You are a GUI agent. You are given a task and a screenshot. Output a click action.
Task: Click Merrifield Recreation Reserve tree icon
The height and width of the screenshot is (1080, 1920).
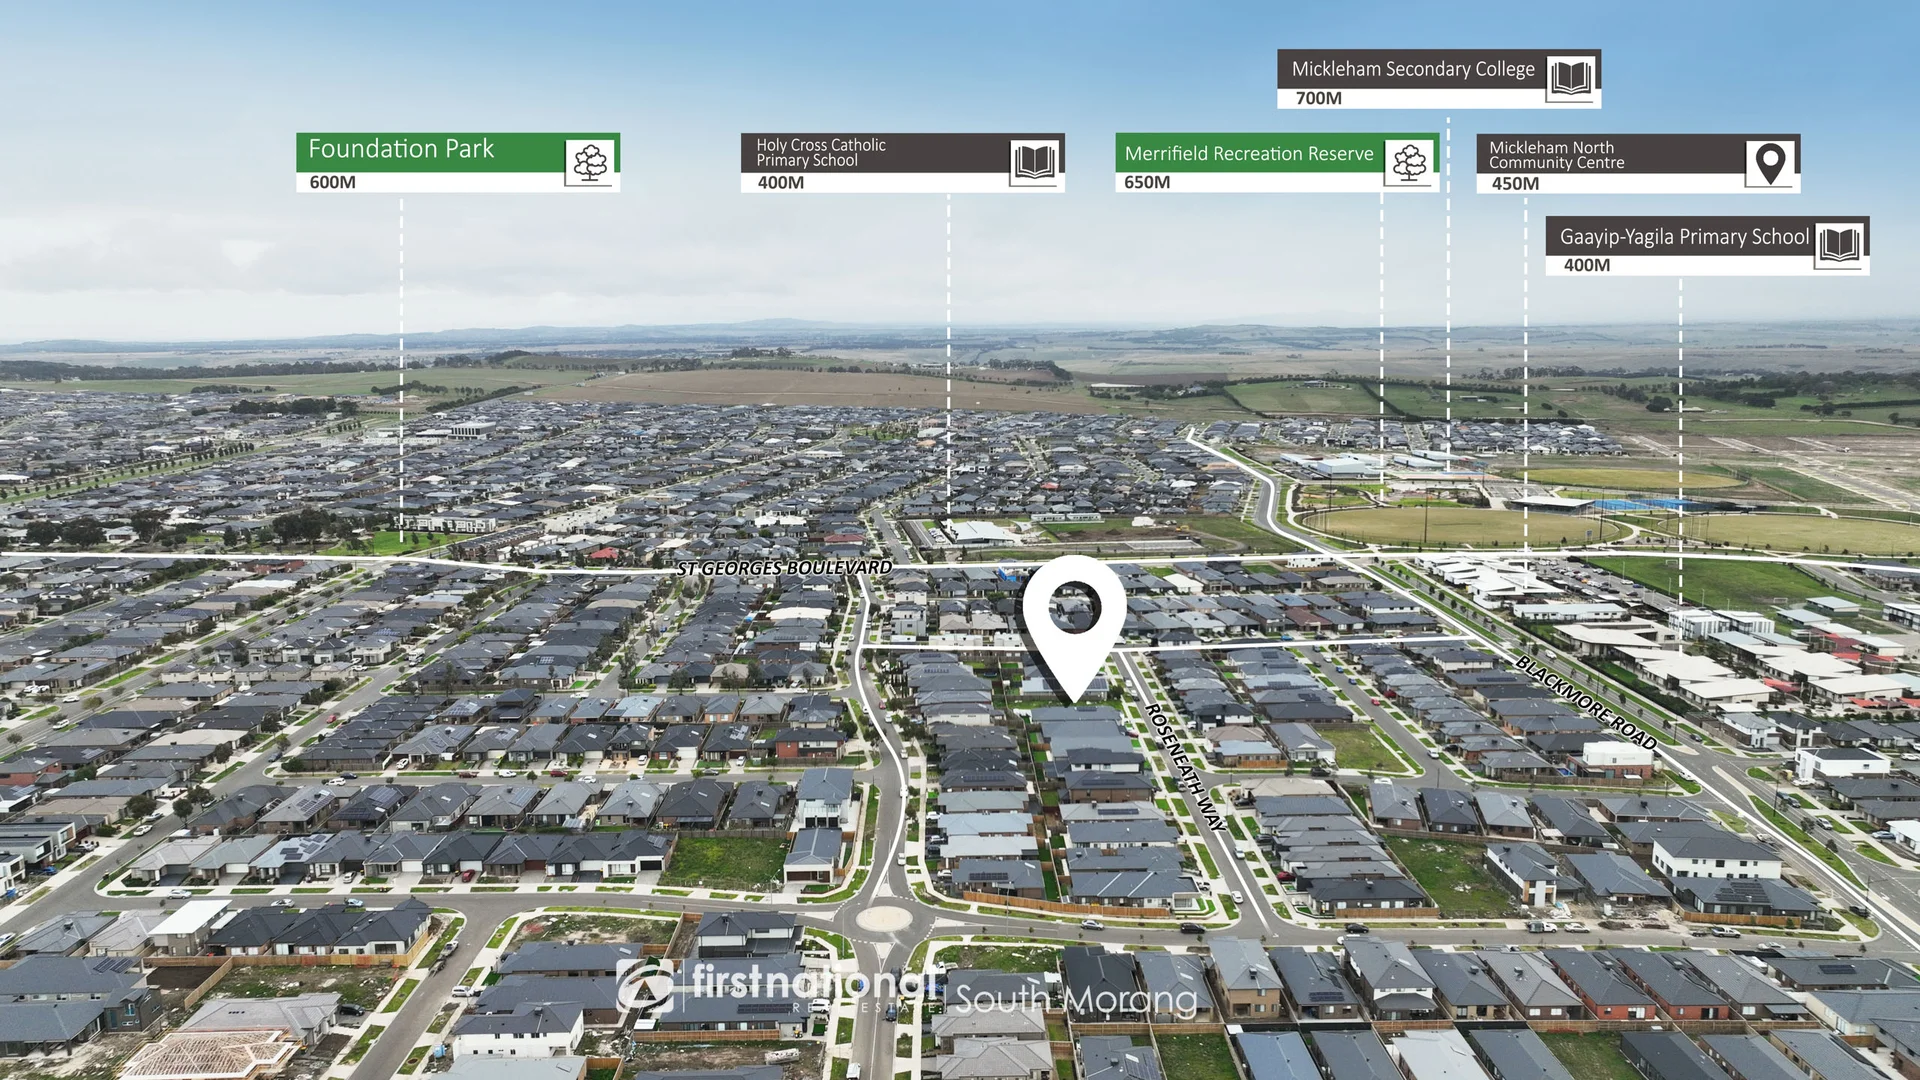[1410, 163]
